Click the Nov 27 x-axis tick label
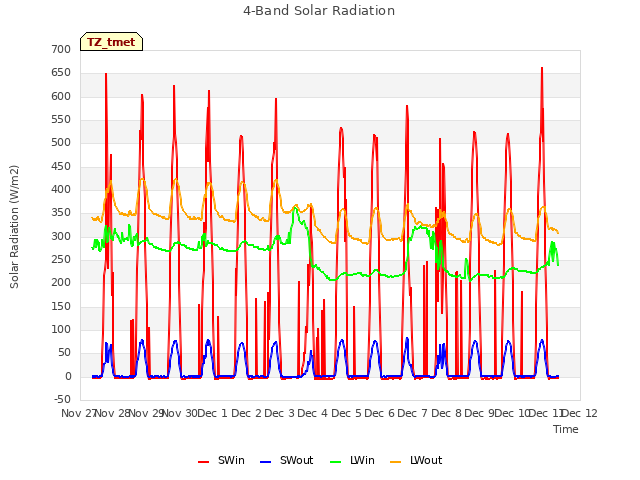Viewport: 640px width, 480px height. 78,413
